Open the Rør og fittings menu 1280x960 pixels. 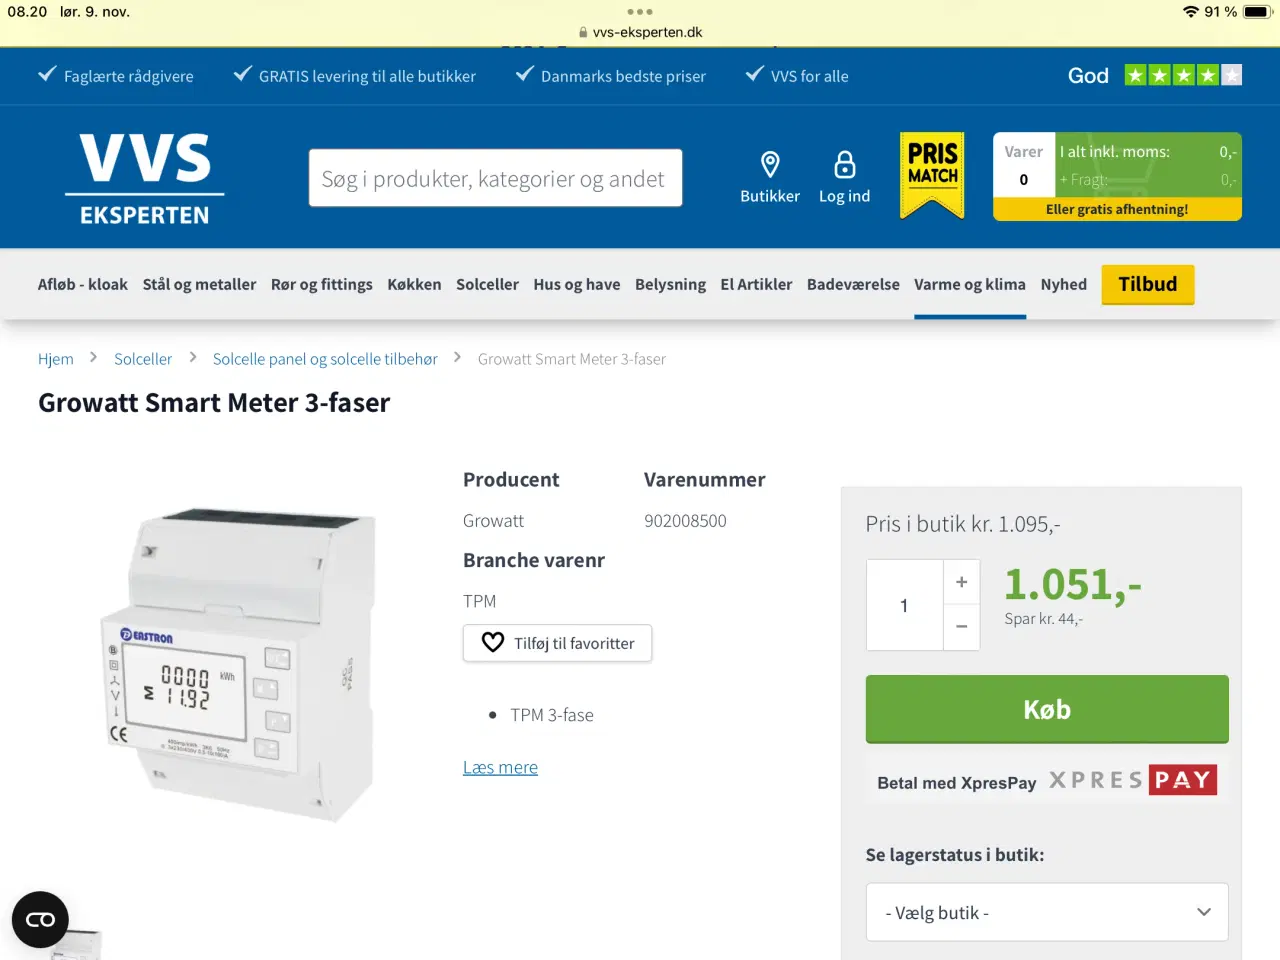(322, 284)
